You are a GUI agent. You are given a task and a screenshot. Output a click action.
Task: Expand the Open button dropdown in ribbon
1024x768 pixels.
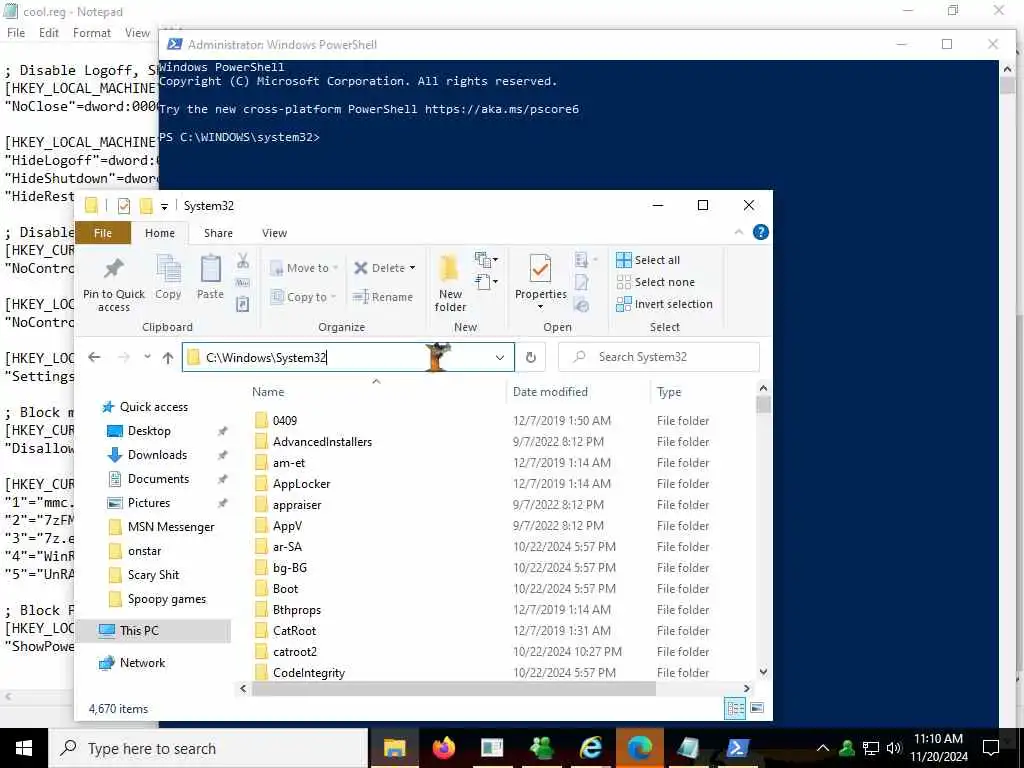point(588,260)
